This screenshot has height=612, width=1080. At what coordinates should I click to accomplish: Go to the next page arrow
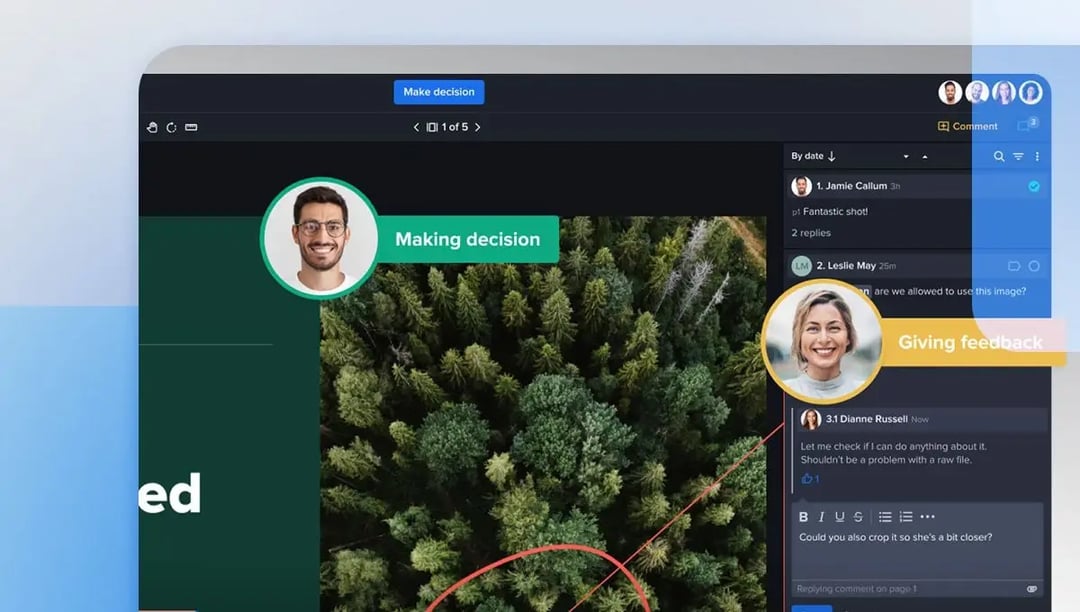(x=478, y=127)
